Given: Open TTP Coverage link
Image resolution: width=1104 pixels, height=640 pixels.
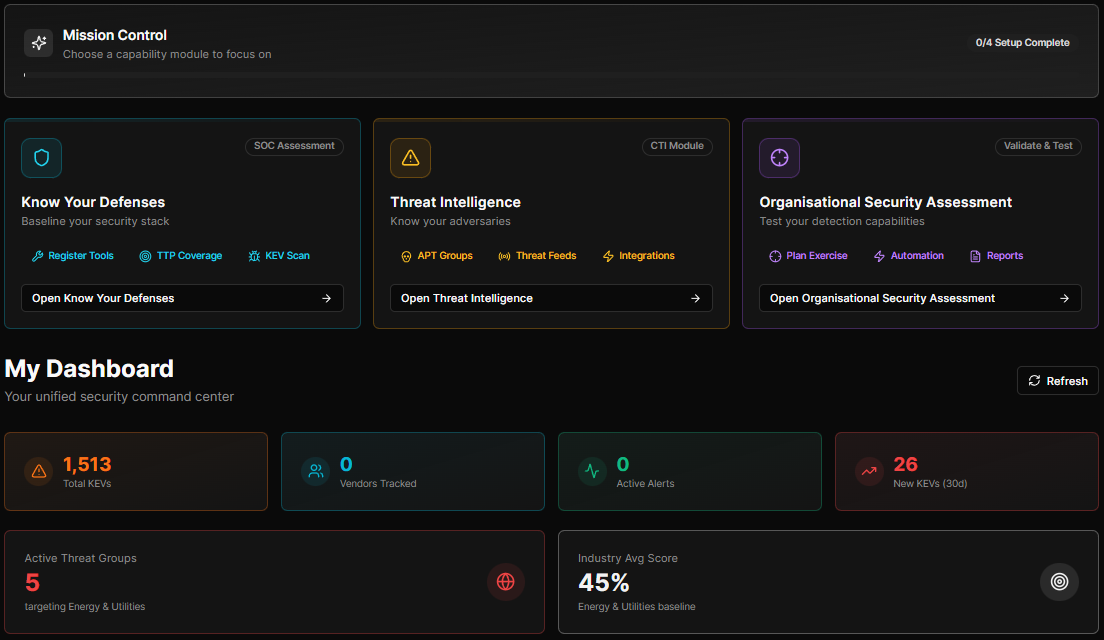Looking at the screenshot, I should (x=181, y=256).
